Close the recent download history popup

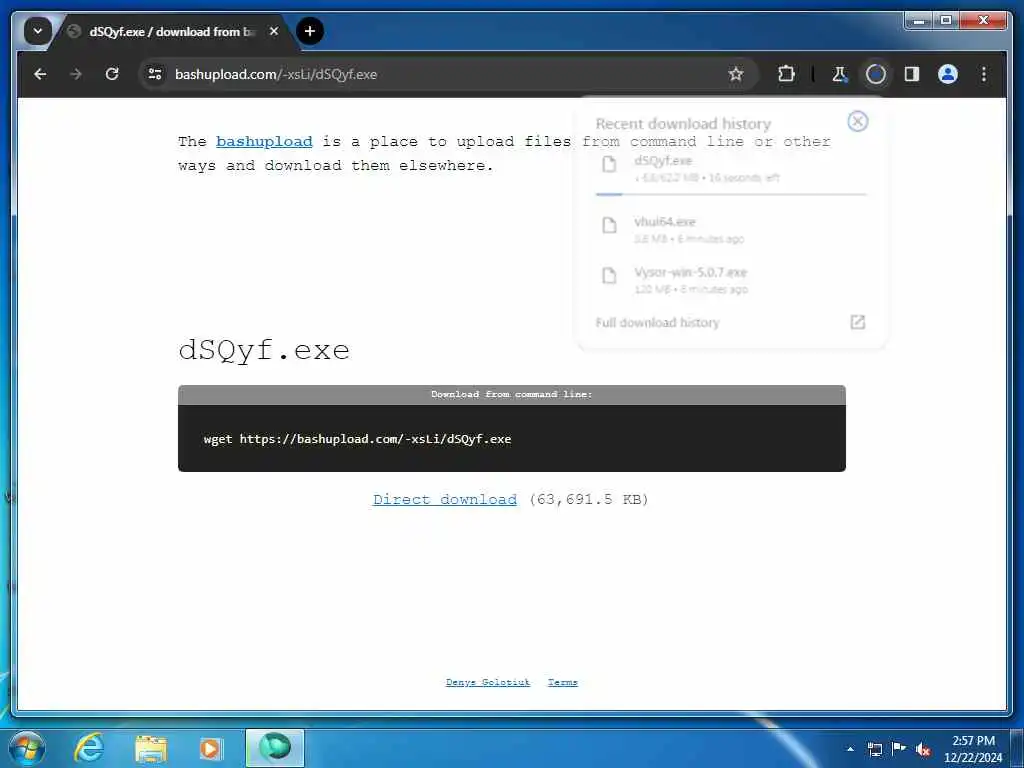(857, 121)
